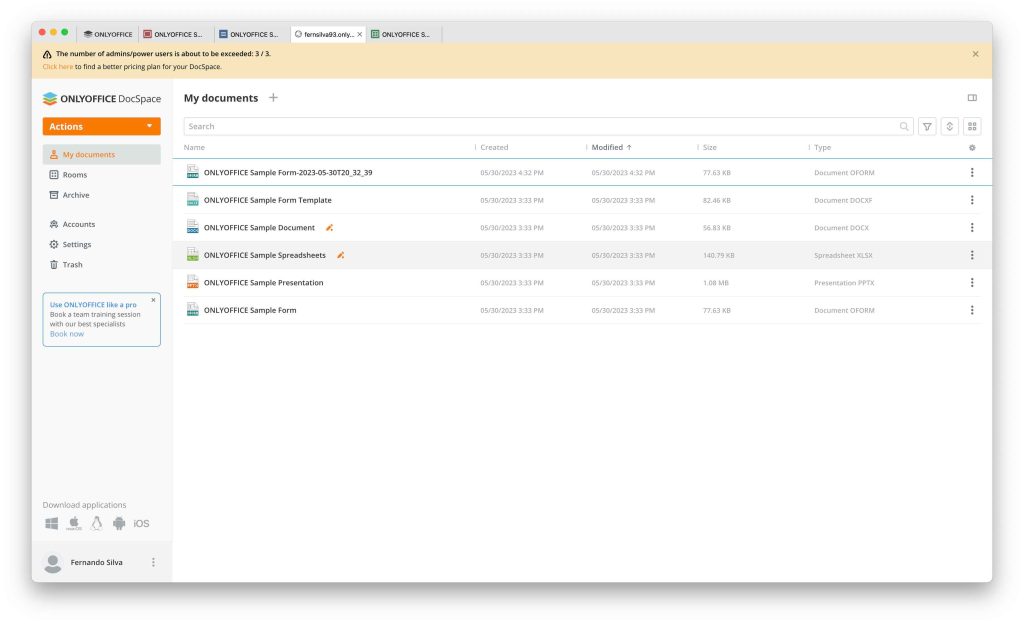
Task: Open options menu for Sample Presentation
Action: click(972, 283)
